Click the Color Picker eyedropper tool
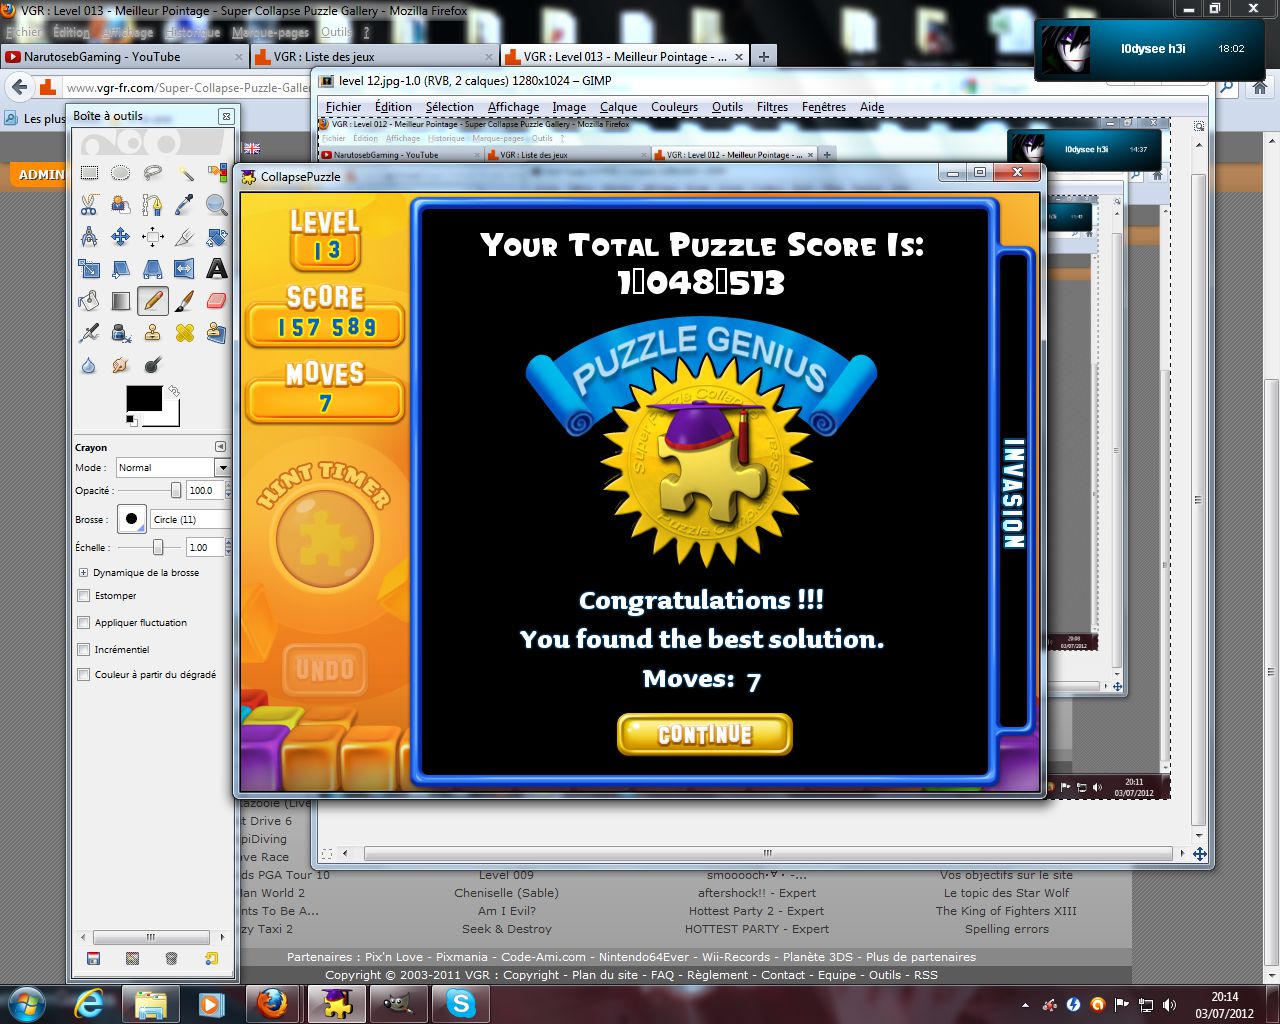The width and height of the screenshot is (1280, 1024). pos(185,206)
